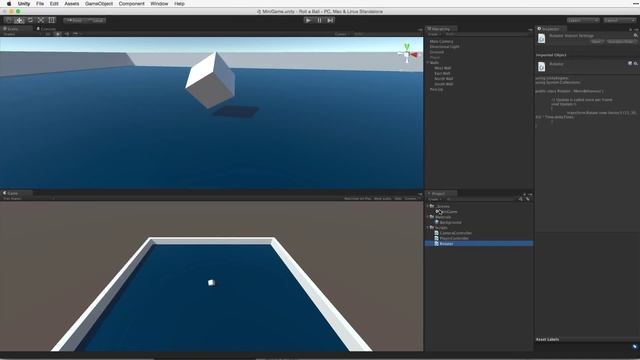Open Game view Gizmos dropdown
This screenshot has height=360, width=640.
pos(411,199)
